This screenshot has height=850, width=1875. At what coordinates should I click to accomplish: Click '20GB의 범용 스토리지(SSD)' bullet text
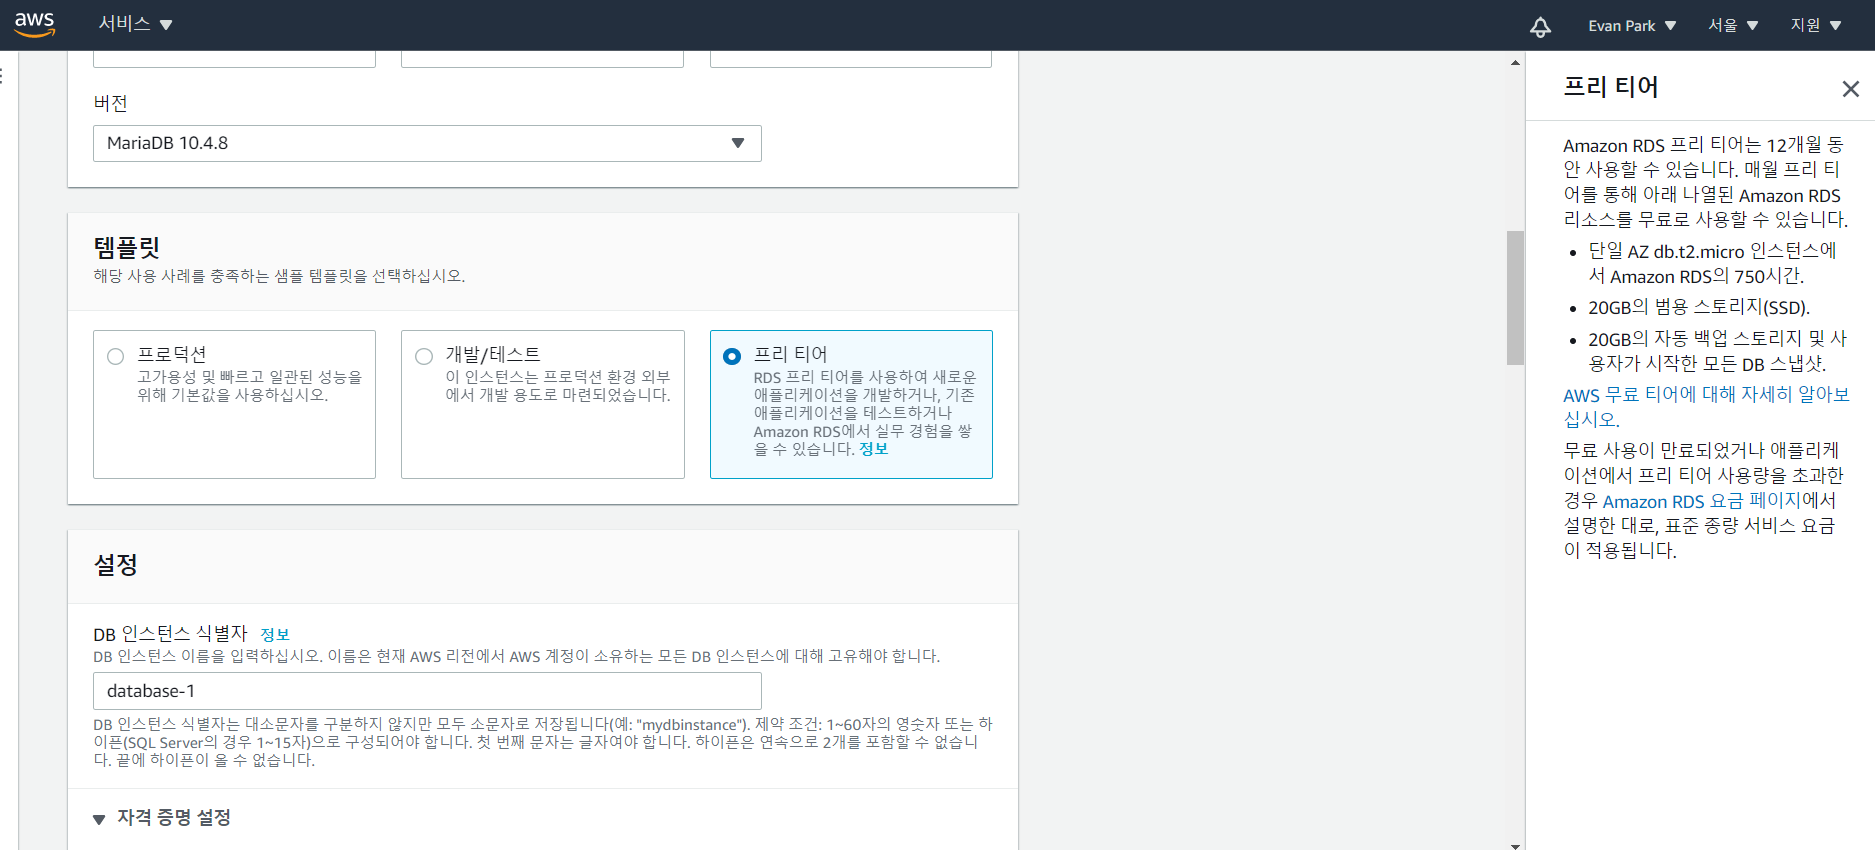[1699, 307]
